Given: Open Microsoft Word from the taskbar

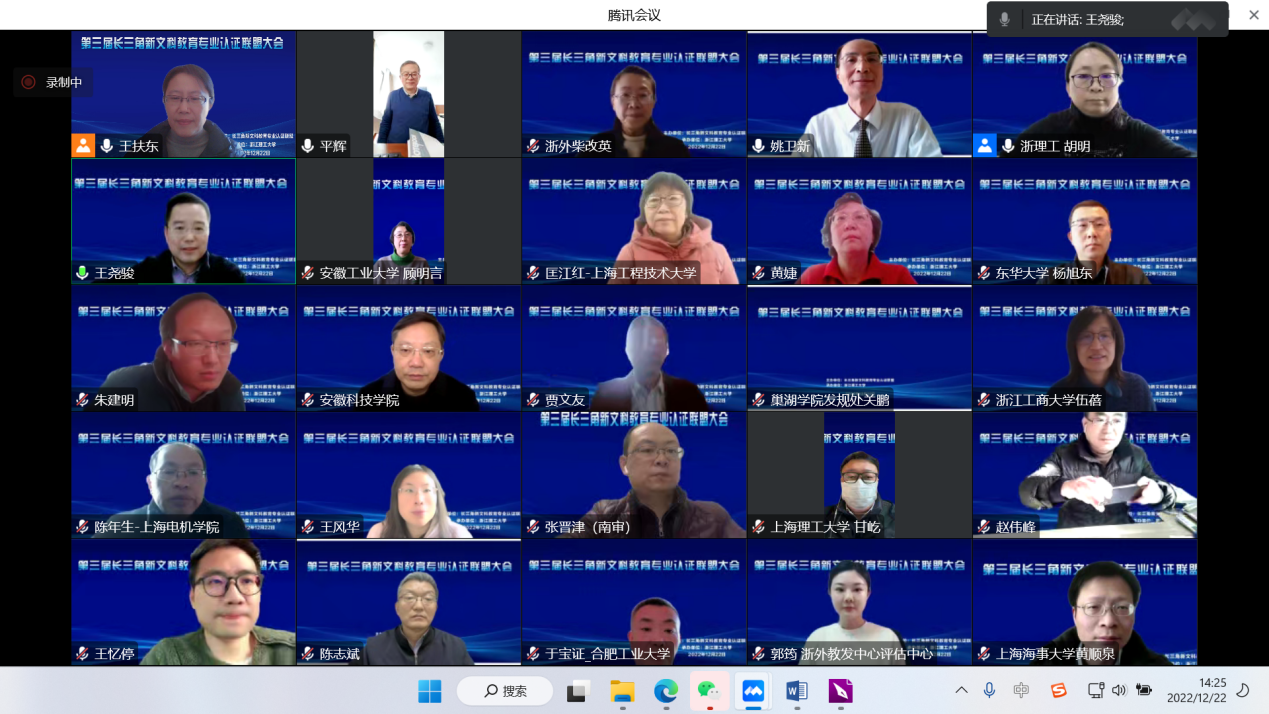Looking at the screenshot, I should [796, 691].
